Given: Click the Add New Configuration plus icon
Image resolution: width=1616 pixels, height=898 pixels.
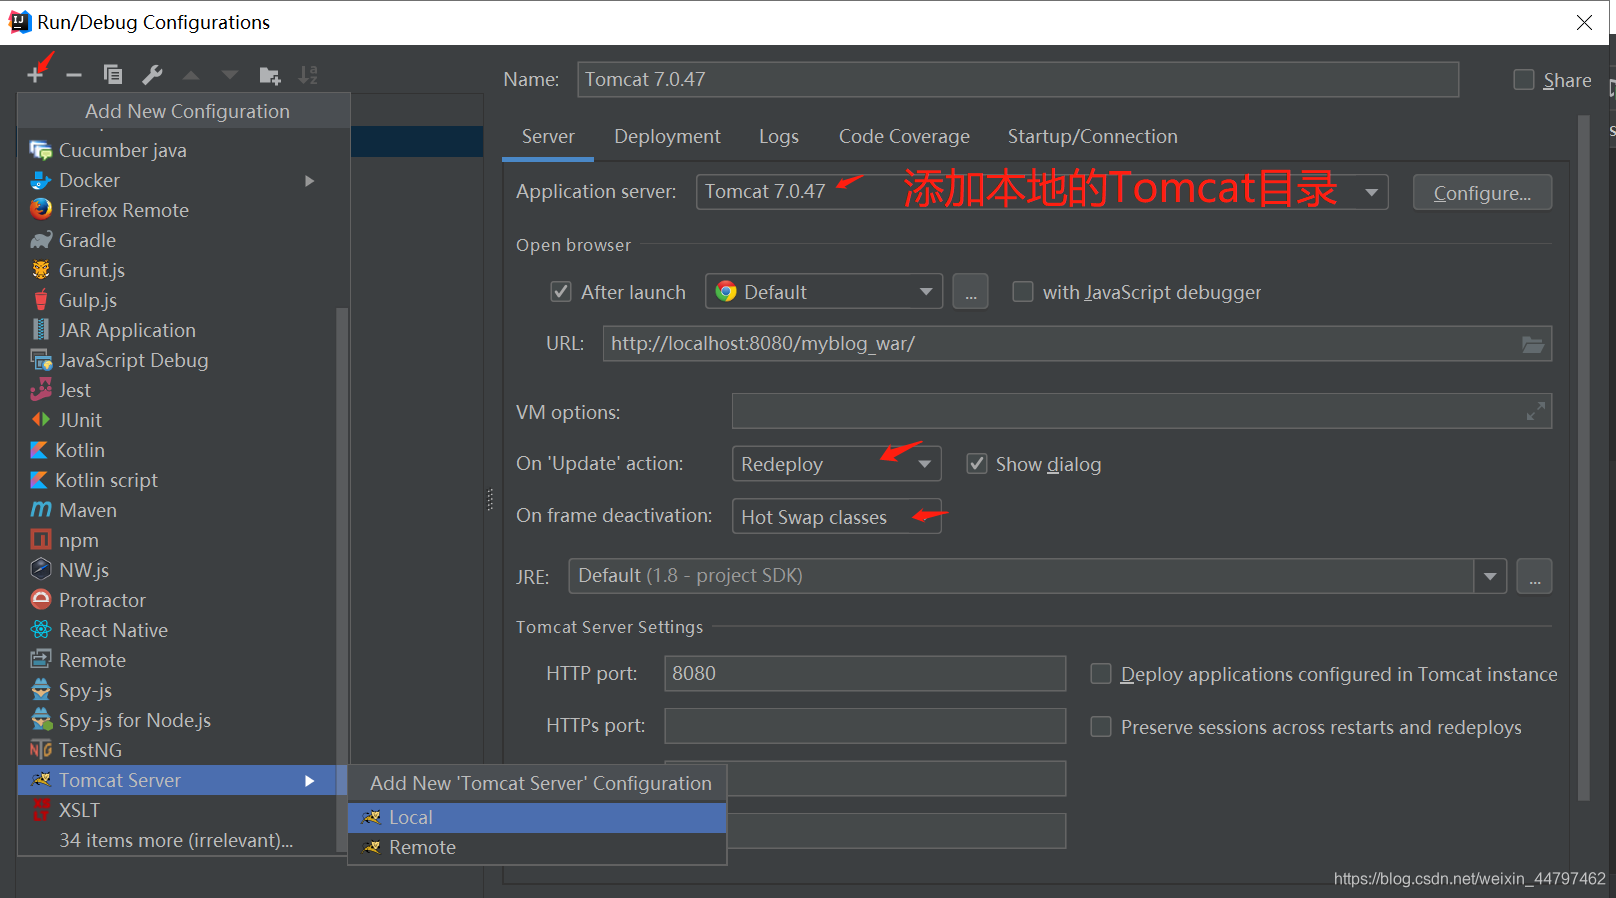Looking at the screenshot, I should pos(36,75).
